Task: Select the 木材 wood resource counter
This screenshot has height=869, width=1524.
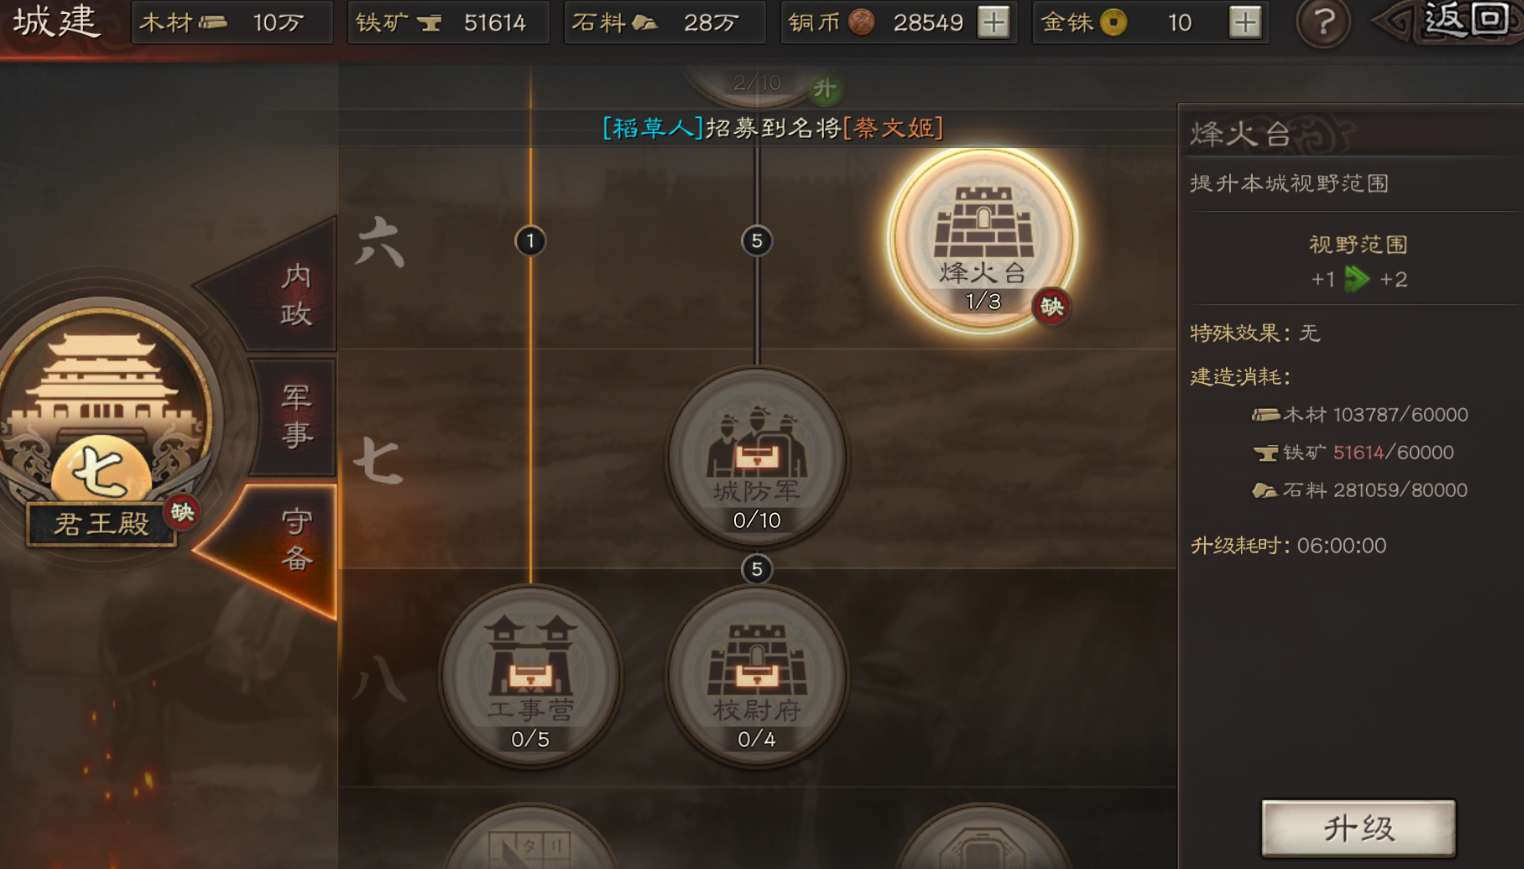Action: point(232,22)
